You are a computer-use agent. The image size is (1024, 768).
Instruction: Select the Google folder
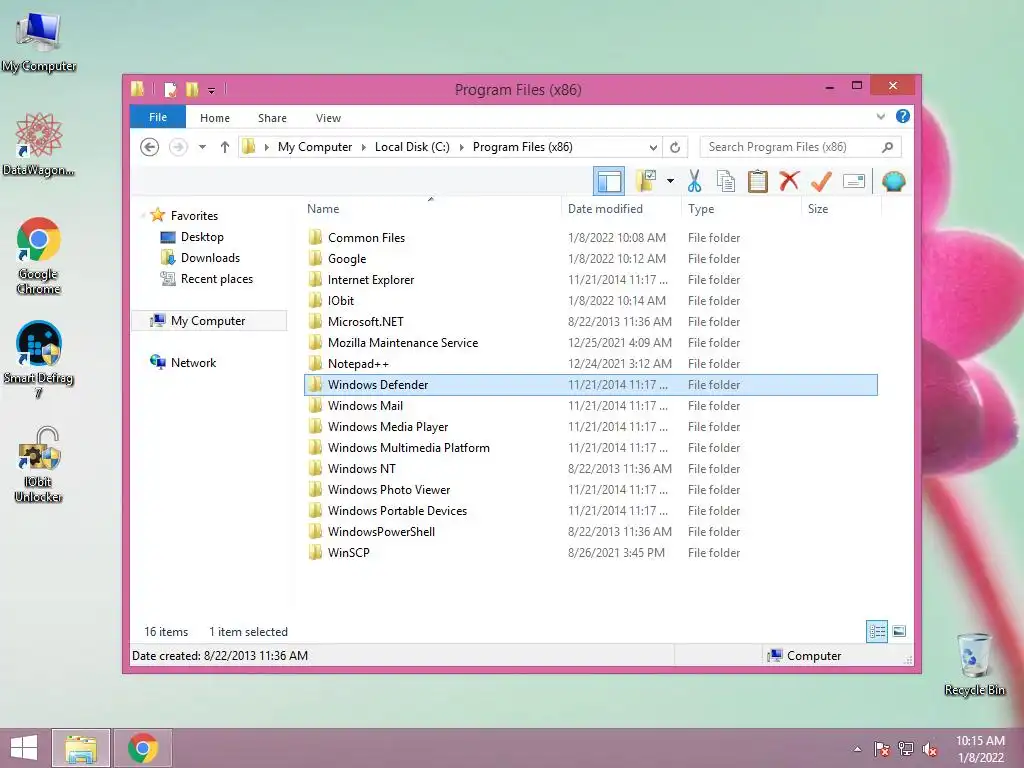pos(590,259)
